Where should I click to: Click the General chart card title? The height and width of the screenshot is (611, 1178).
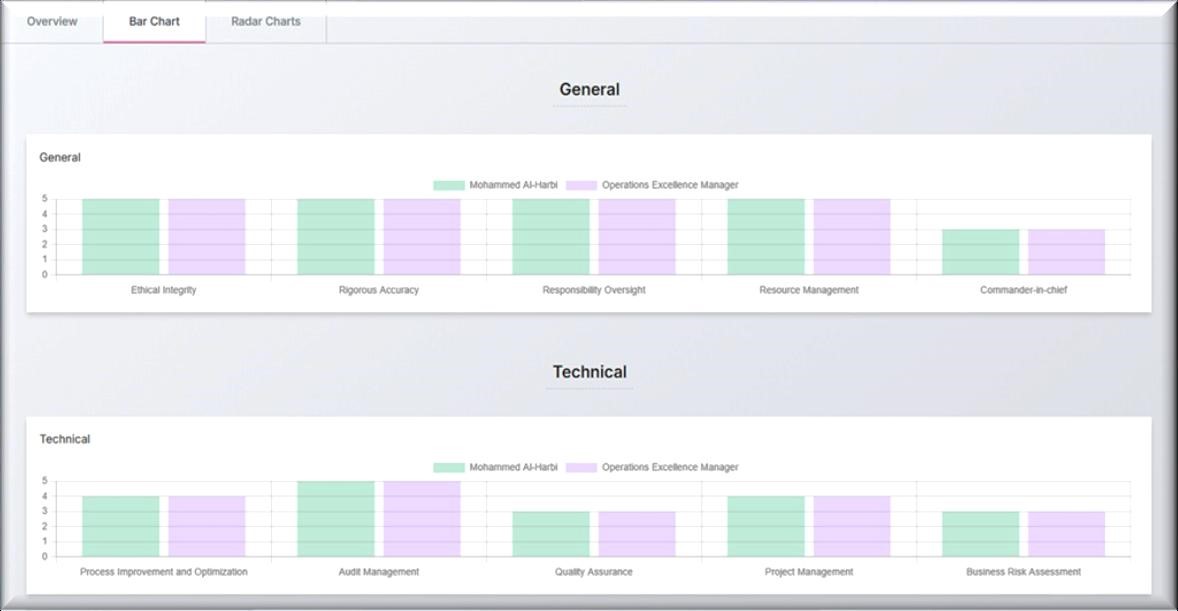point(60,157)
